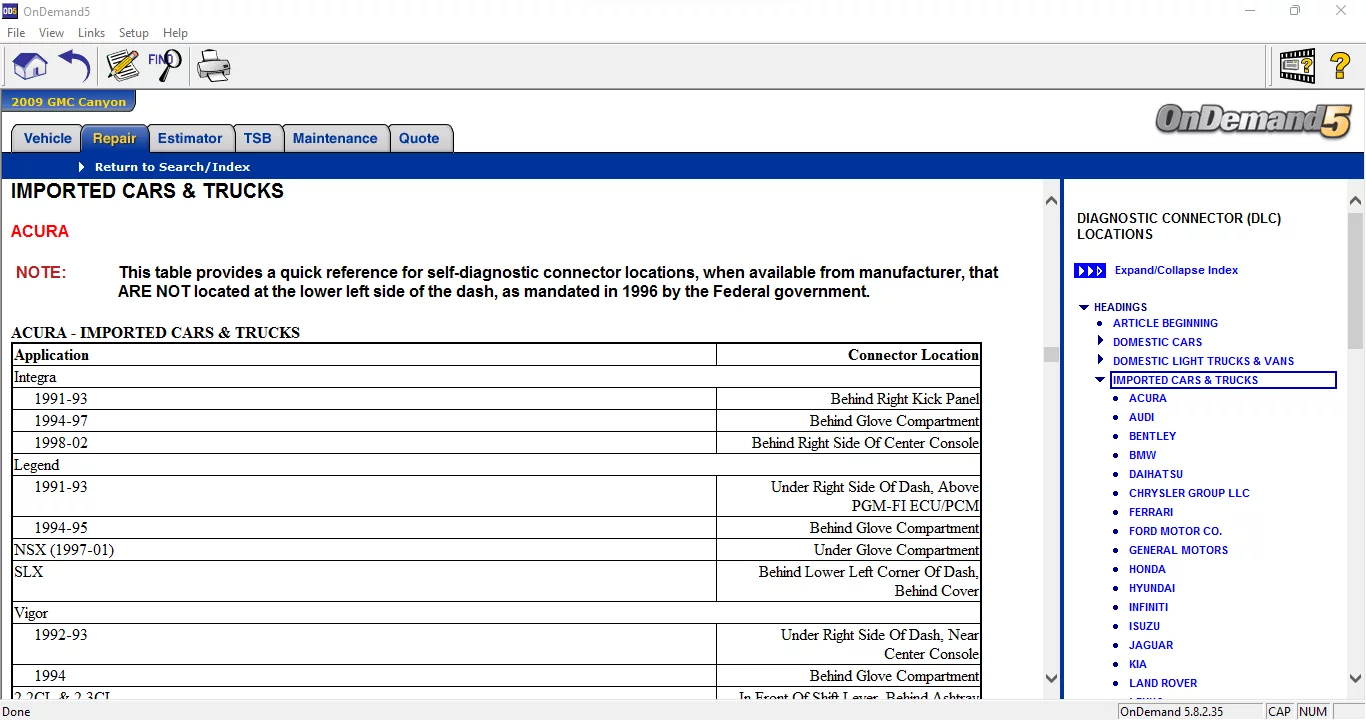Click the Expand/Collapse Index arrows icon
Screen dimensions: 1366x720
(1089, 271)
